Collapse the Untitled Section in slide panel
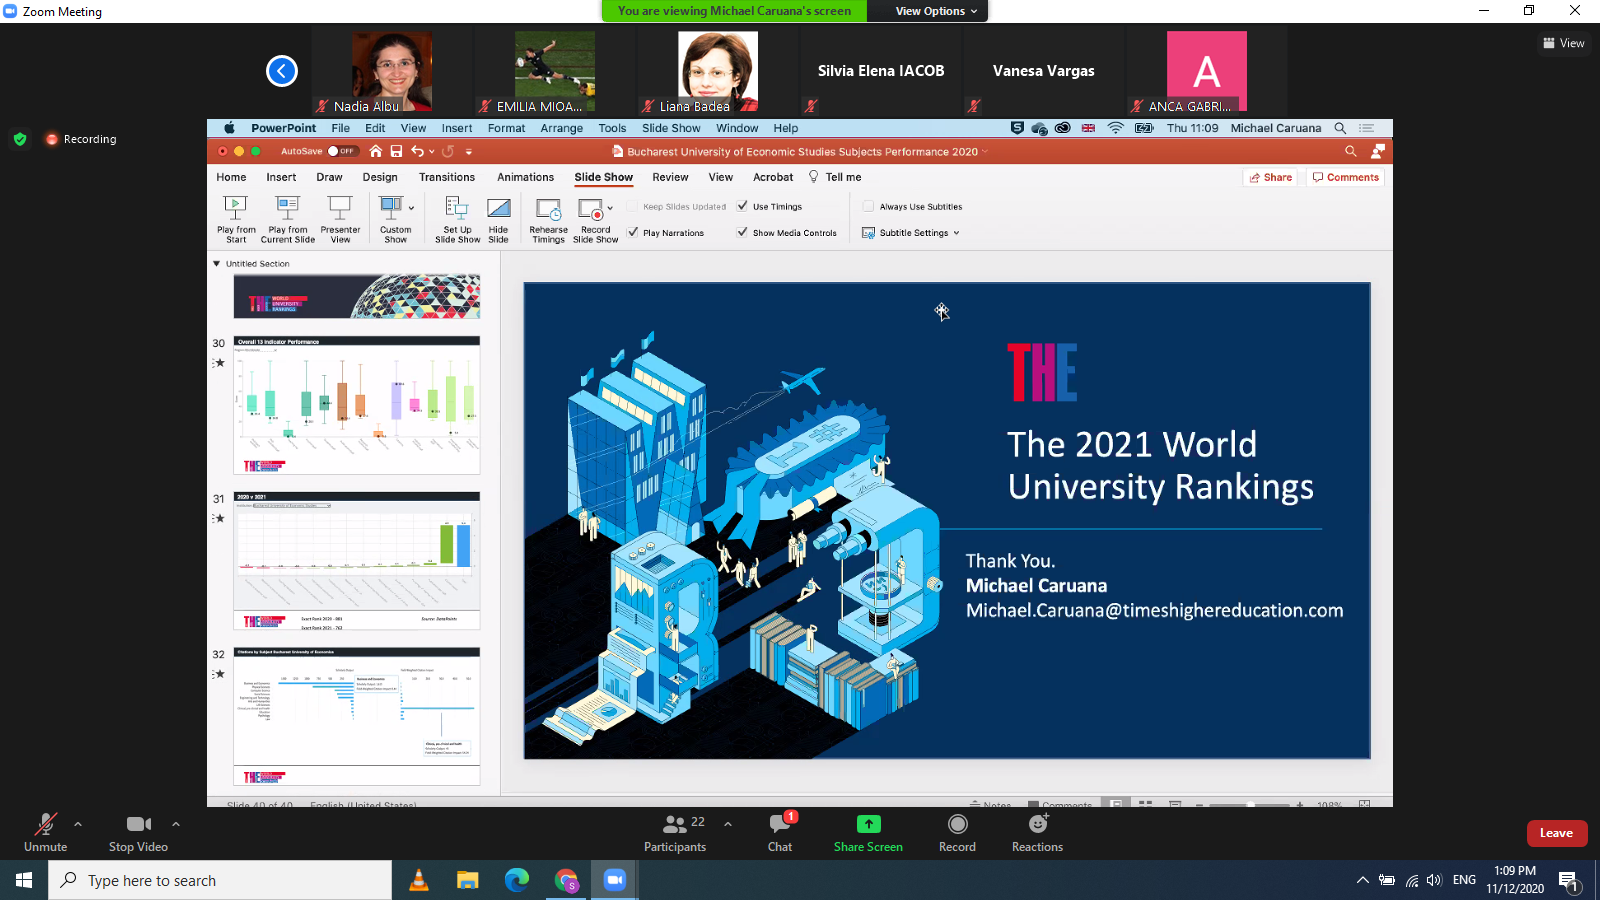 [217, 264]
